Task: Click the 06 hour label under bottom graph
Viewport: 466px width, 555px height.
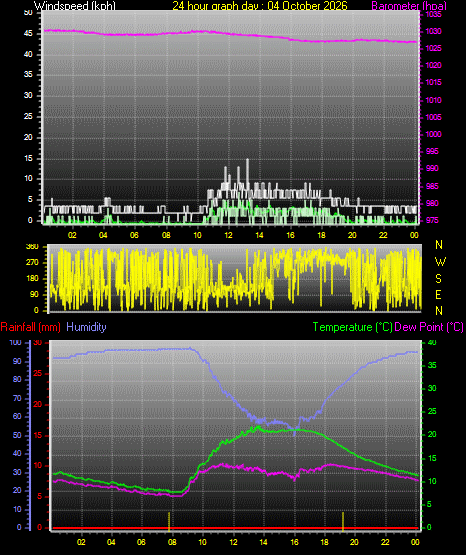Action: (141, 542)
